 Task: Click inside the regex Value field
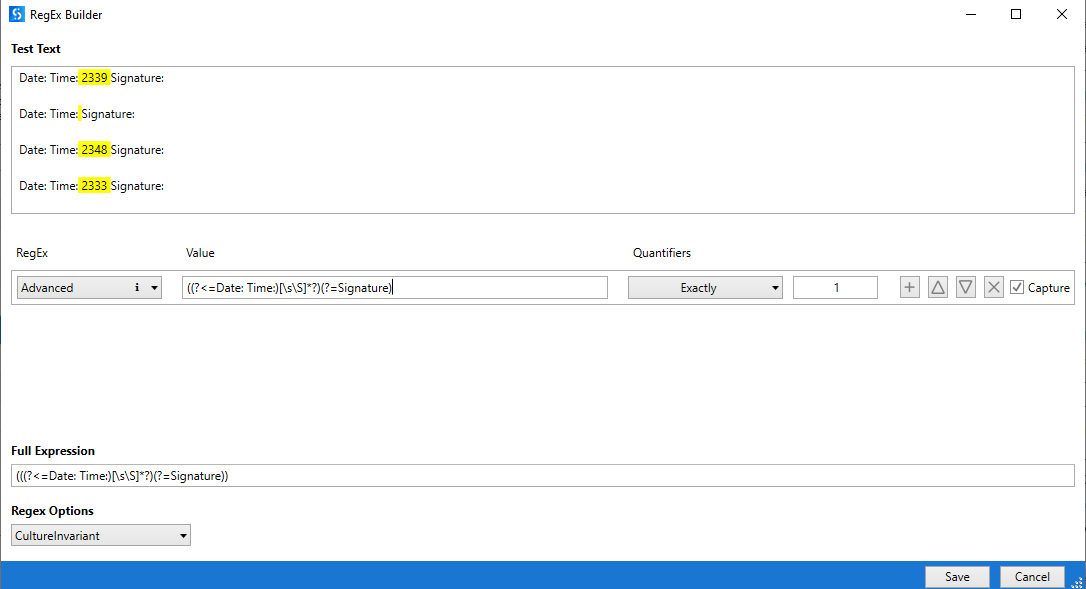(393, 287)
